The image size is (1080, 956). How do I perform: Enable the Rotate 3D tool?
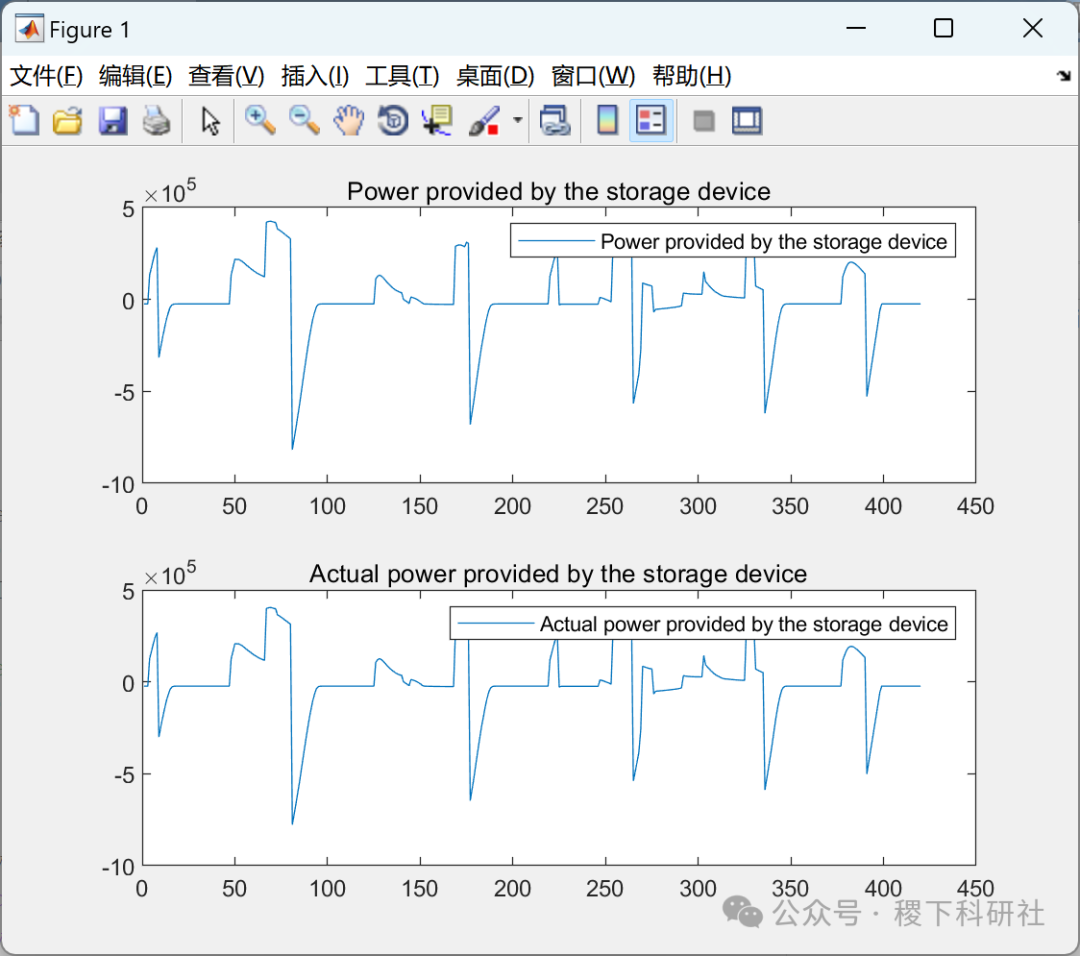pos(393,121)
